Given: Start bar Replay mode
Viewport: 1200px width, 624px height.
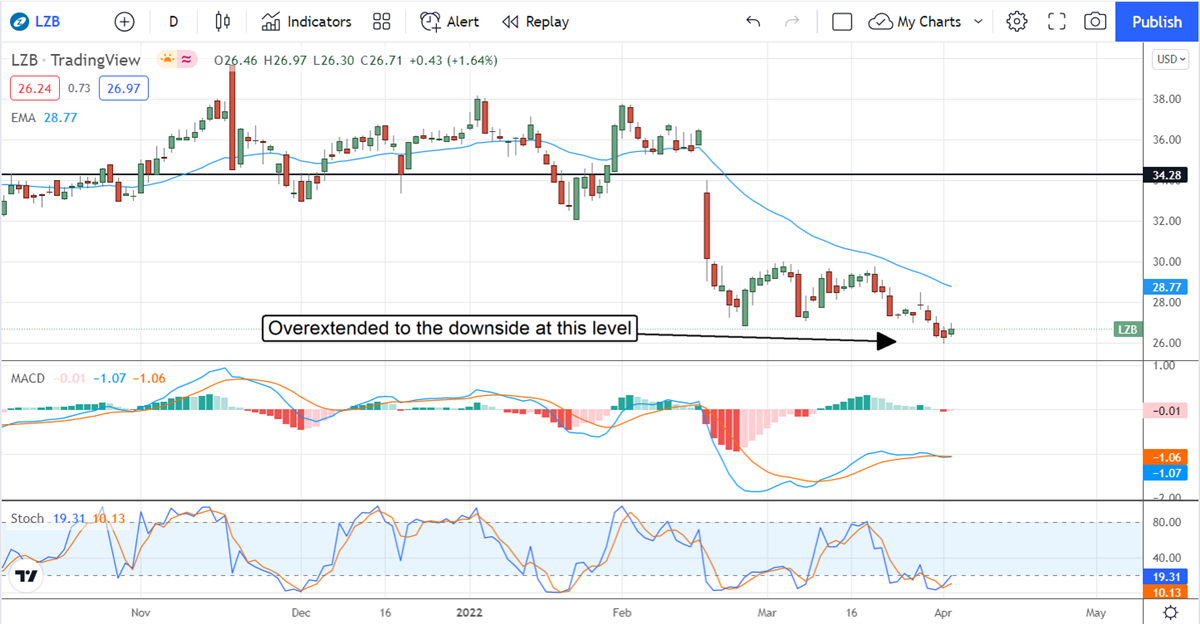Looking at the screenshot, I should click(x=535, y=21).
